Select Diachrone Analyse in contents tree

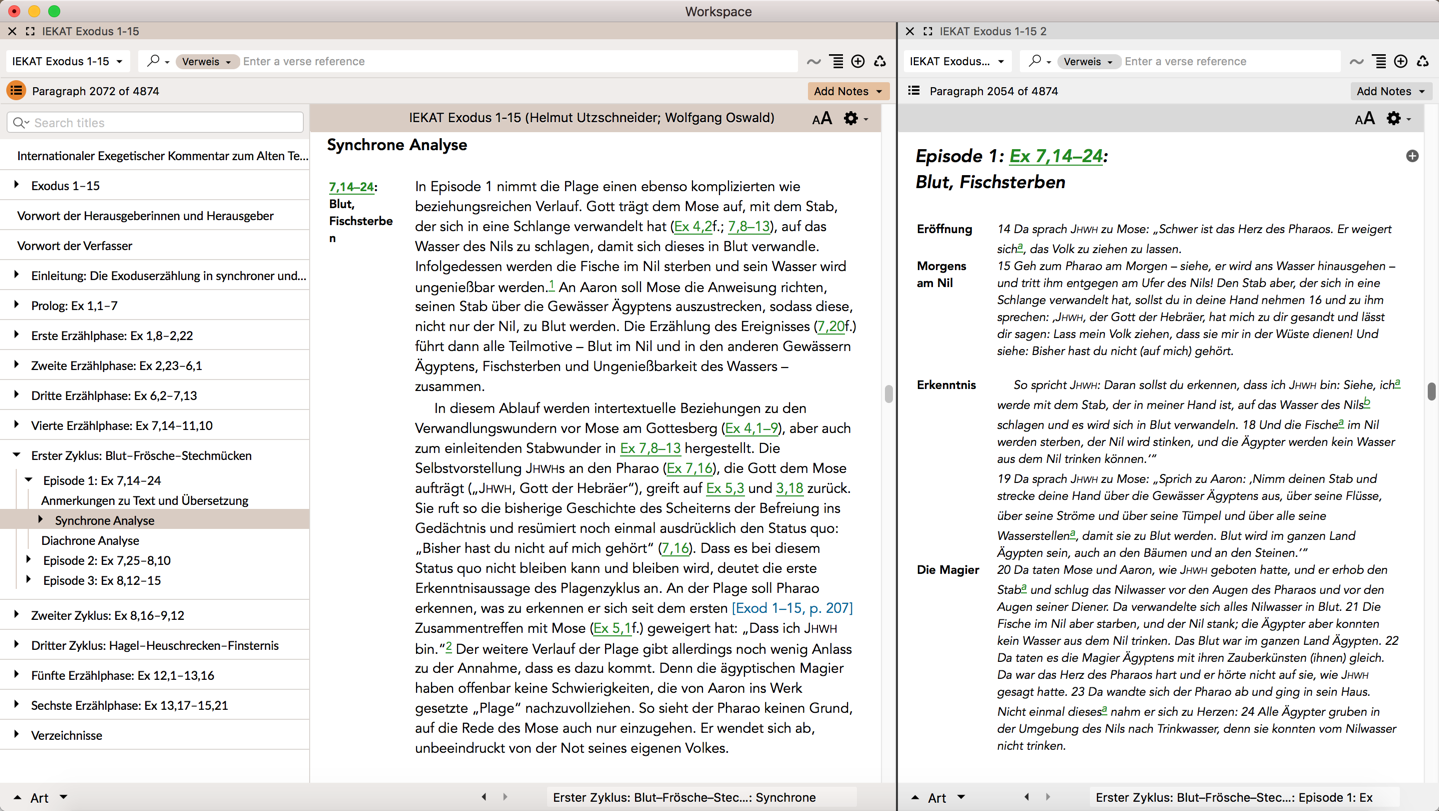click(90, 540)
